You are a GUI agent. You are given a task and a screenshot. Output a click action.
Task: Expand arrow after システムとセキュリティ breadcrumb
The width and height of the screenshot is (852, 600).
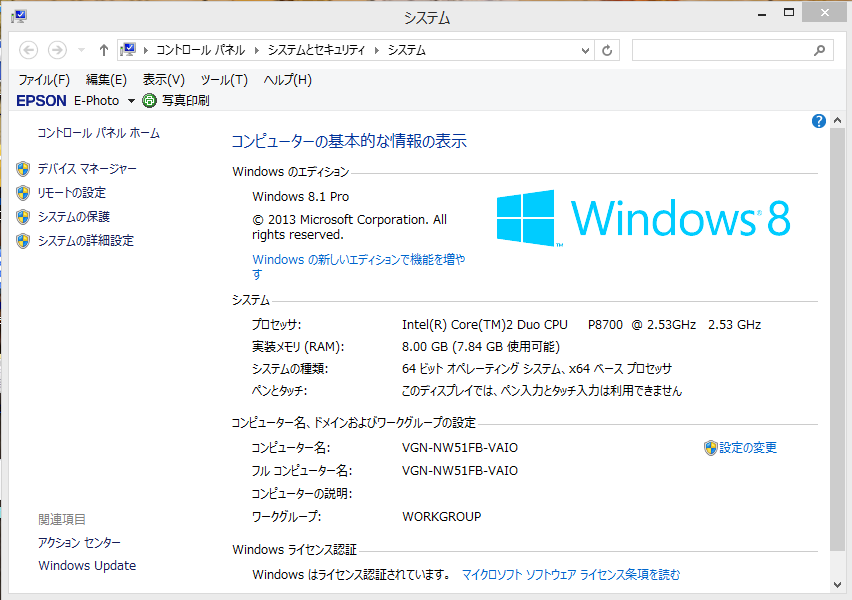coord(376,51)
